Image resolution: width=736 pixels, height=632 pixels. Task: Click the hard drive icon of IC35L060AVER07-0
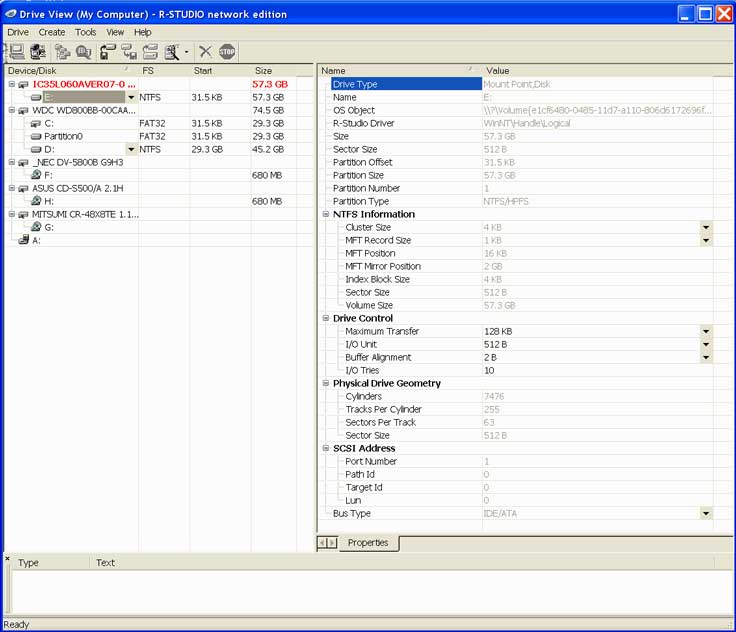[23, 85]
